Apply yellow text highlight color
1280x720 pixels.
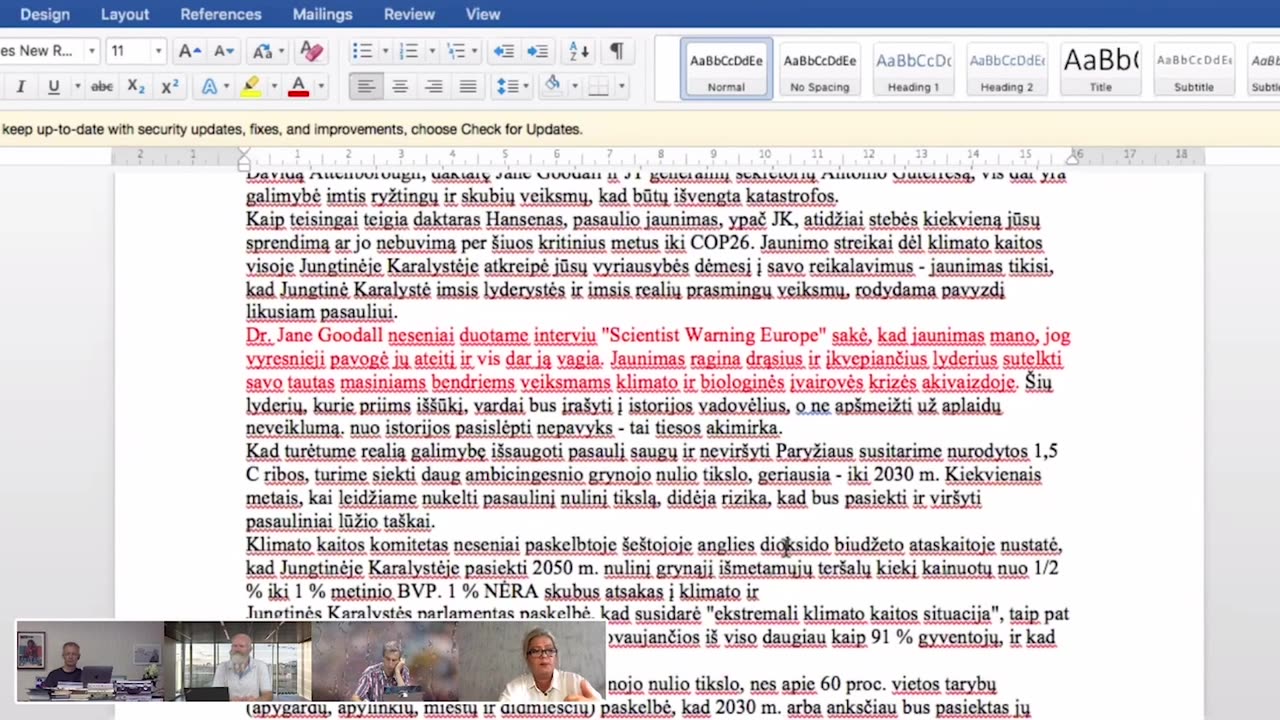click(250, 87)
